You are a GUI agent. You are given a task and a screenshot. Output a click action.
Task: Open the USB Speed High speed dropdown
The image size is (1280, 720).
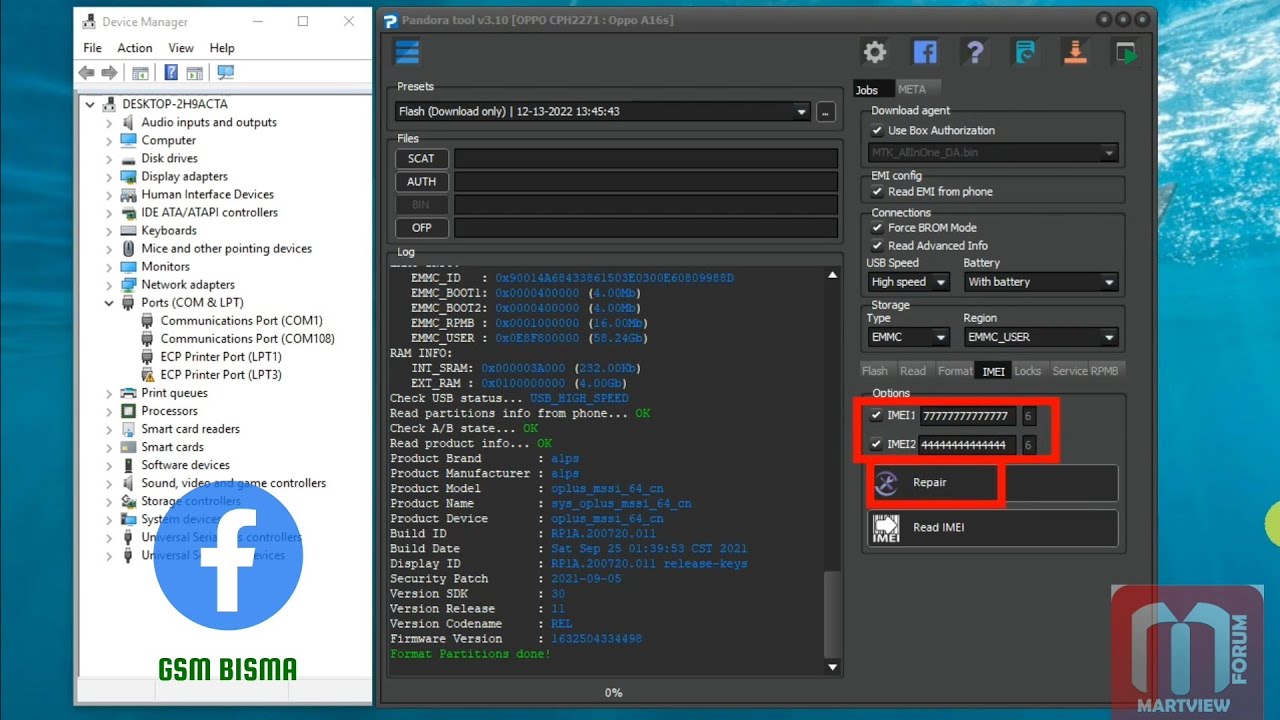pyautogui.click(x=908, y=282)
